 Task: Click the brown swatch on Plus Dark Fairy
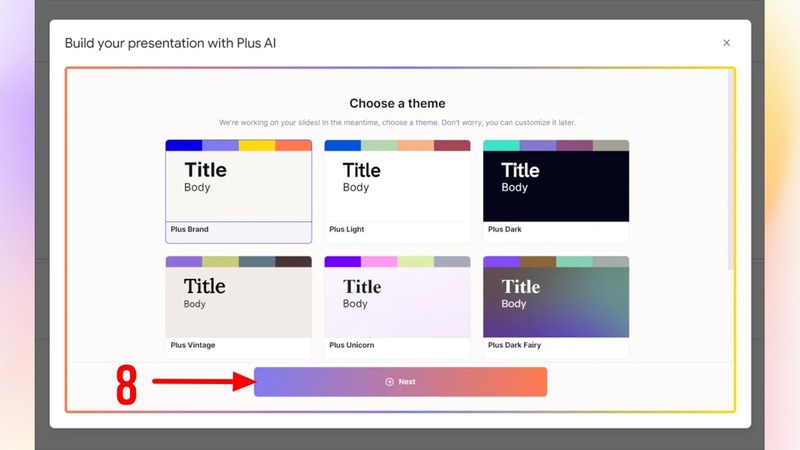538,262
